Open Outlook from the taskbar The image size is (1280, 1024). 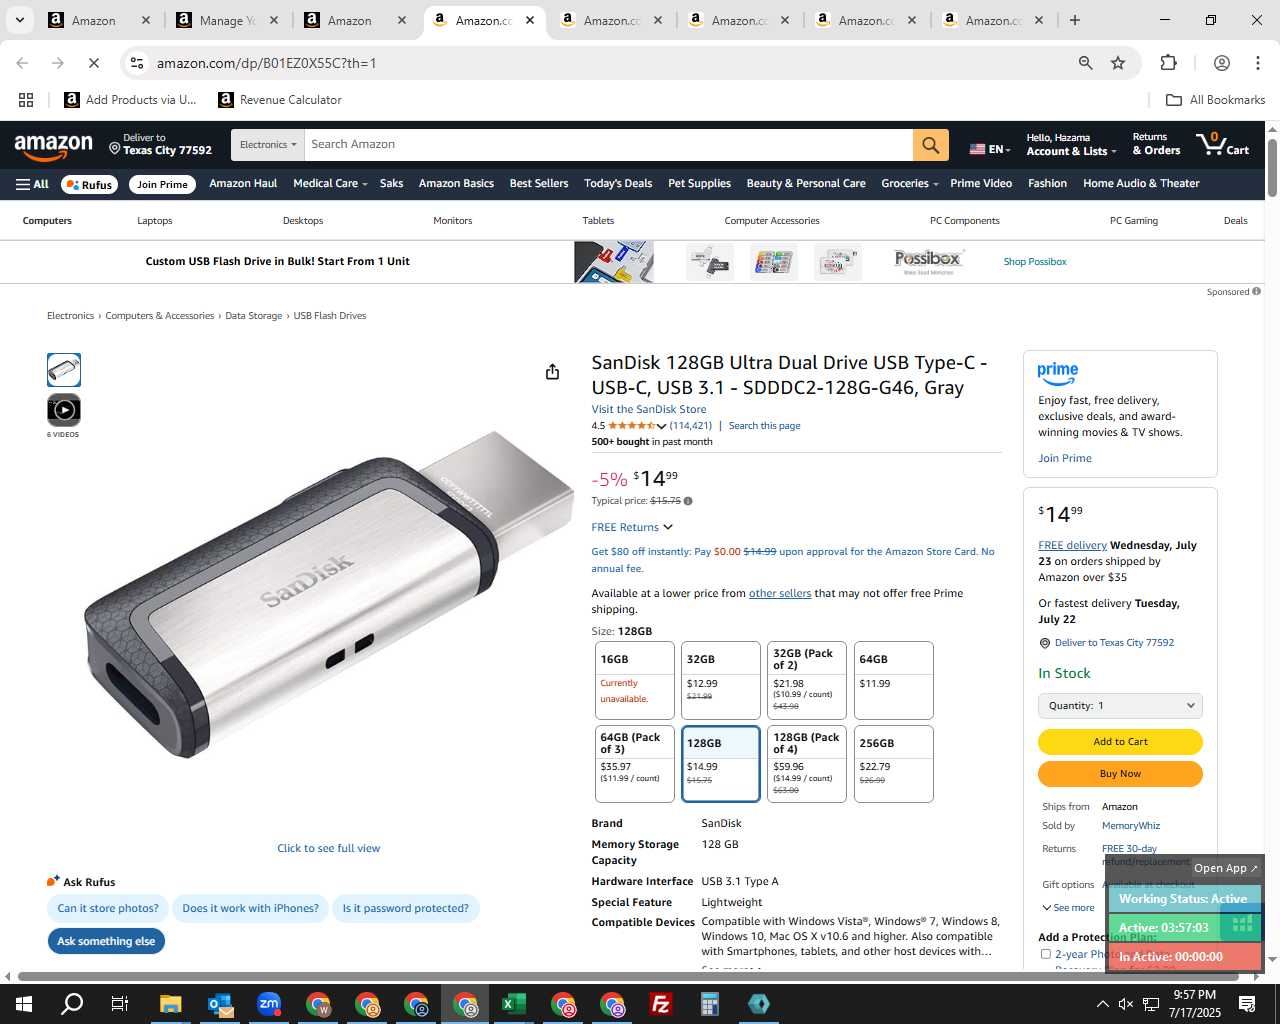coord(220,1004)
